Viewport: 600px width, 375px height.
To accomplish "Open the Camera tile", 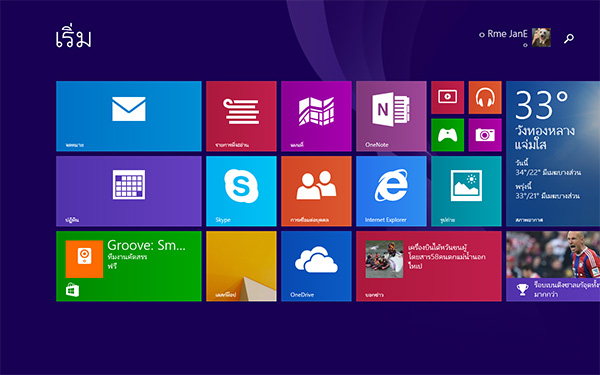I will pos(485,135).
